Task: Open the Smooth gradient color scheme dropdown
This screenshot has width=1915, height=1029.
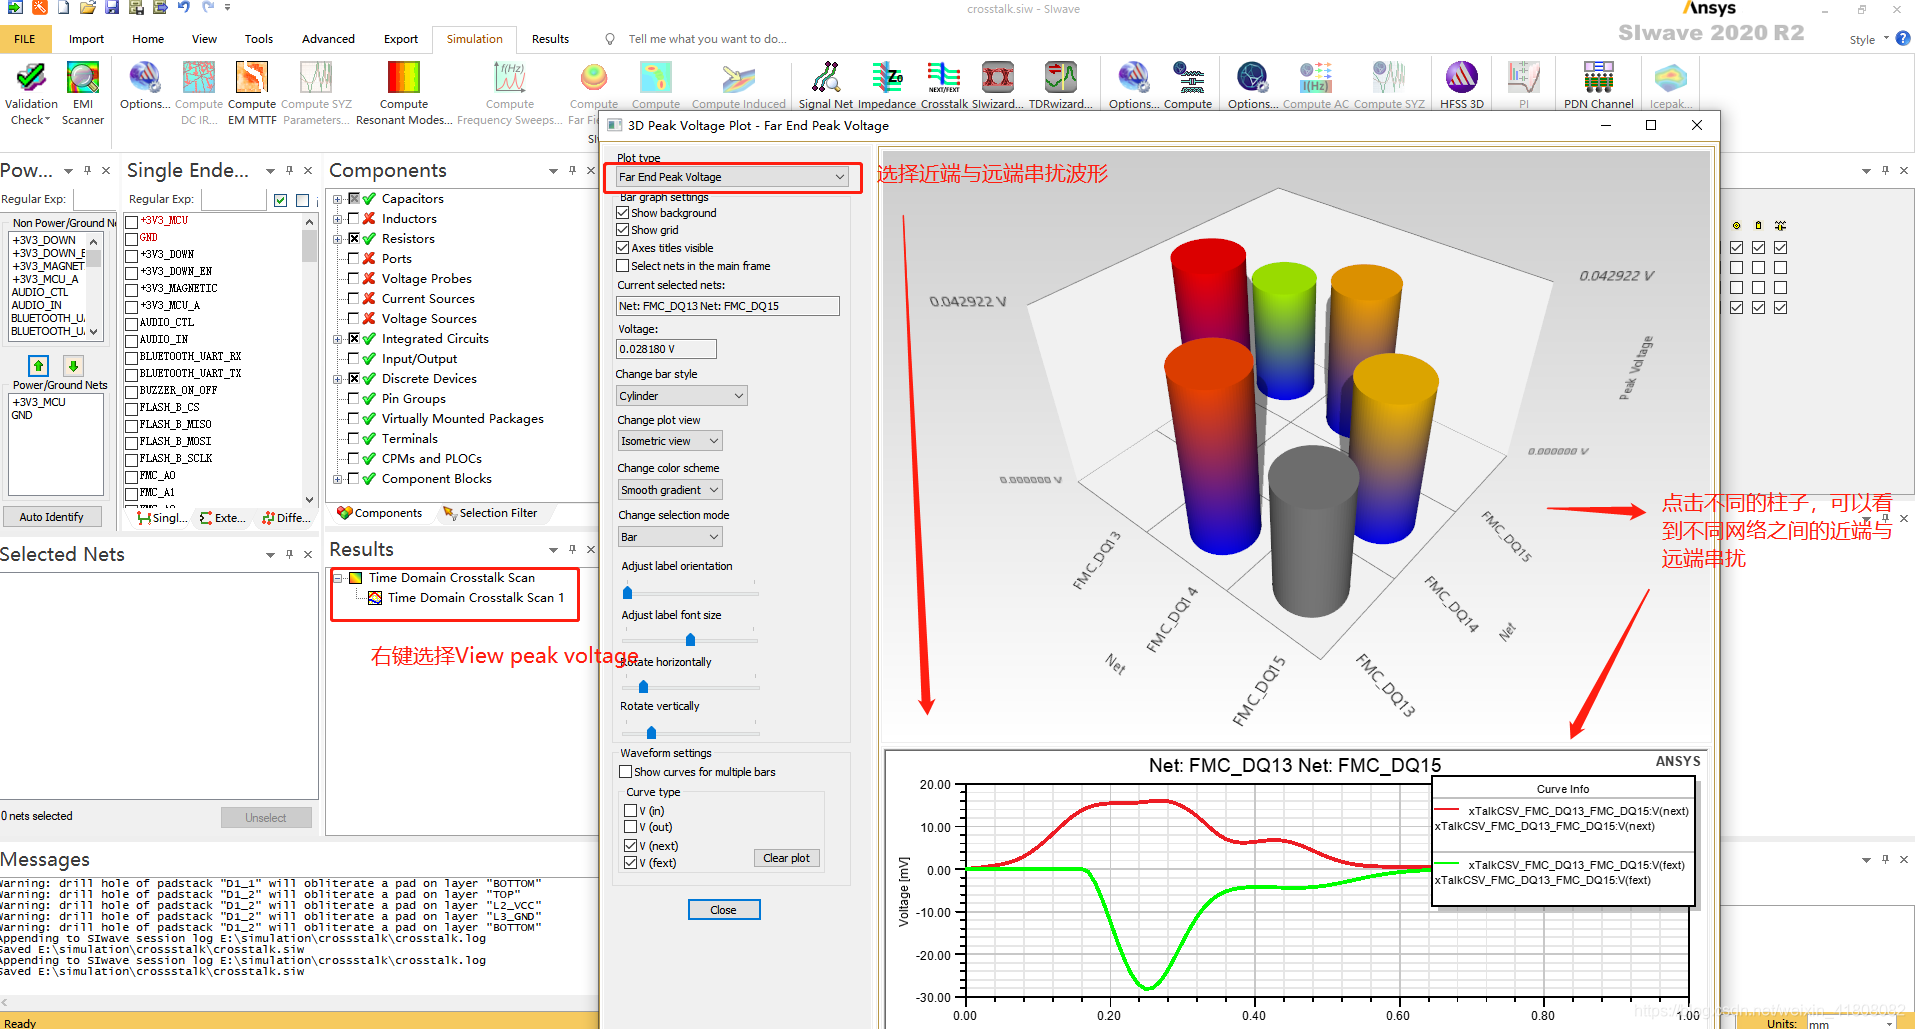Action: [670, 490]
